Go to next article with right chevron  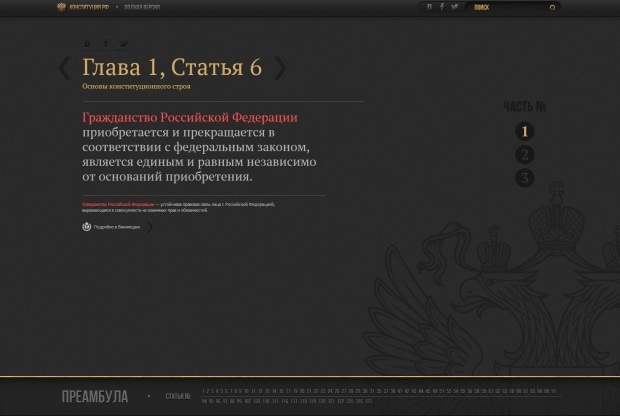coord(280,68)
